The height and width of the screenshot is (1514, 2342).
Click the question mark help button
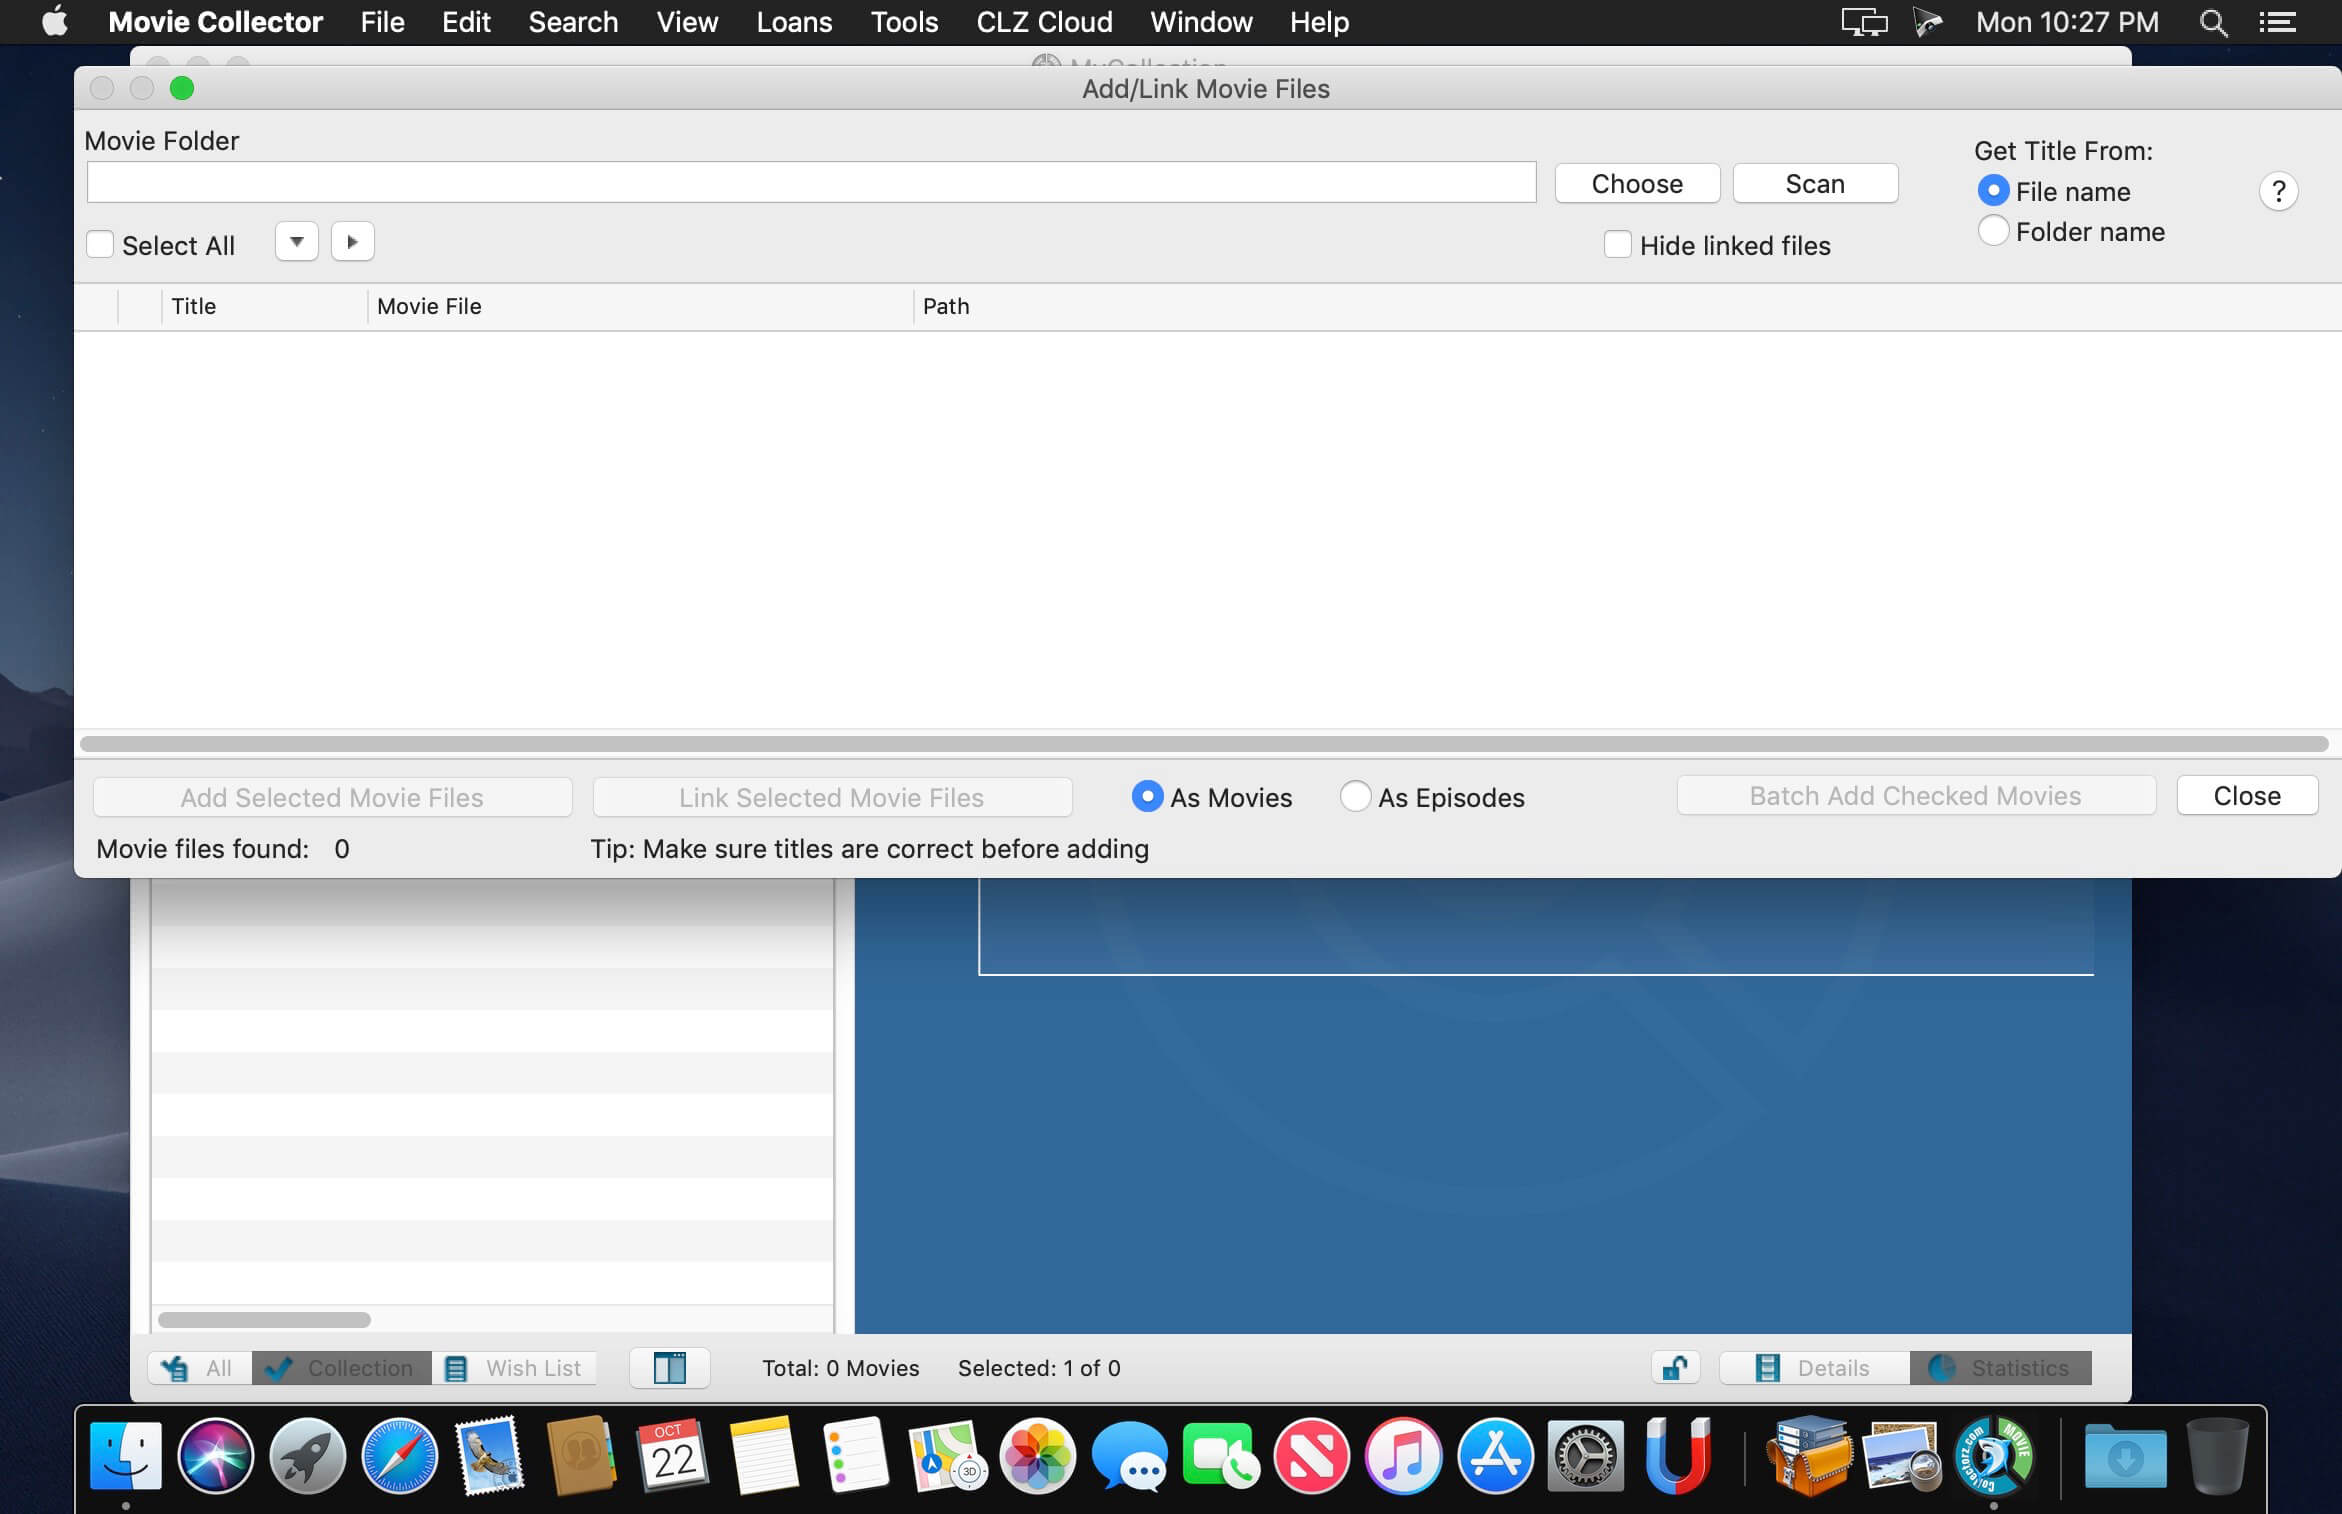pyautogui.click(x=2277, y=191)
